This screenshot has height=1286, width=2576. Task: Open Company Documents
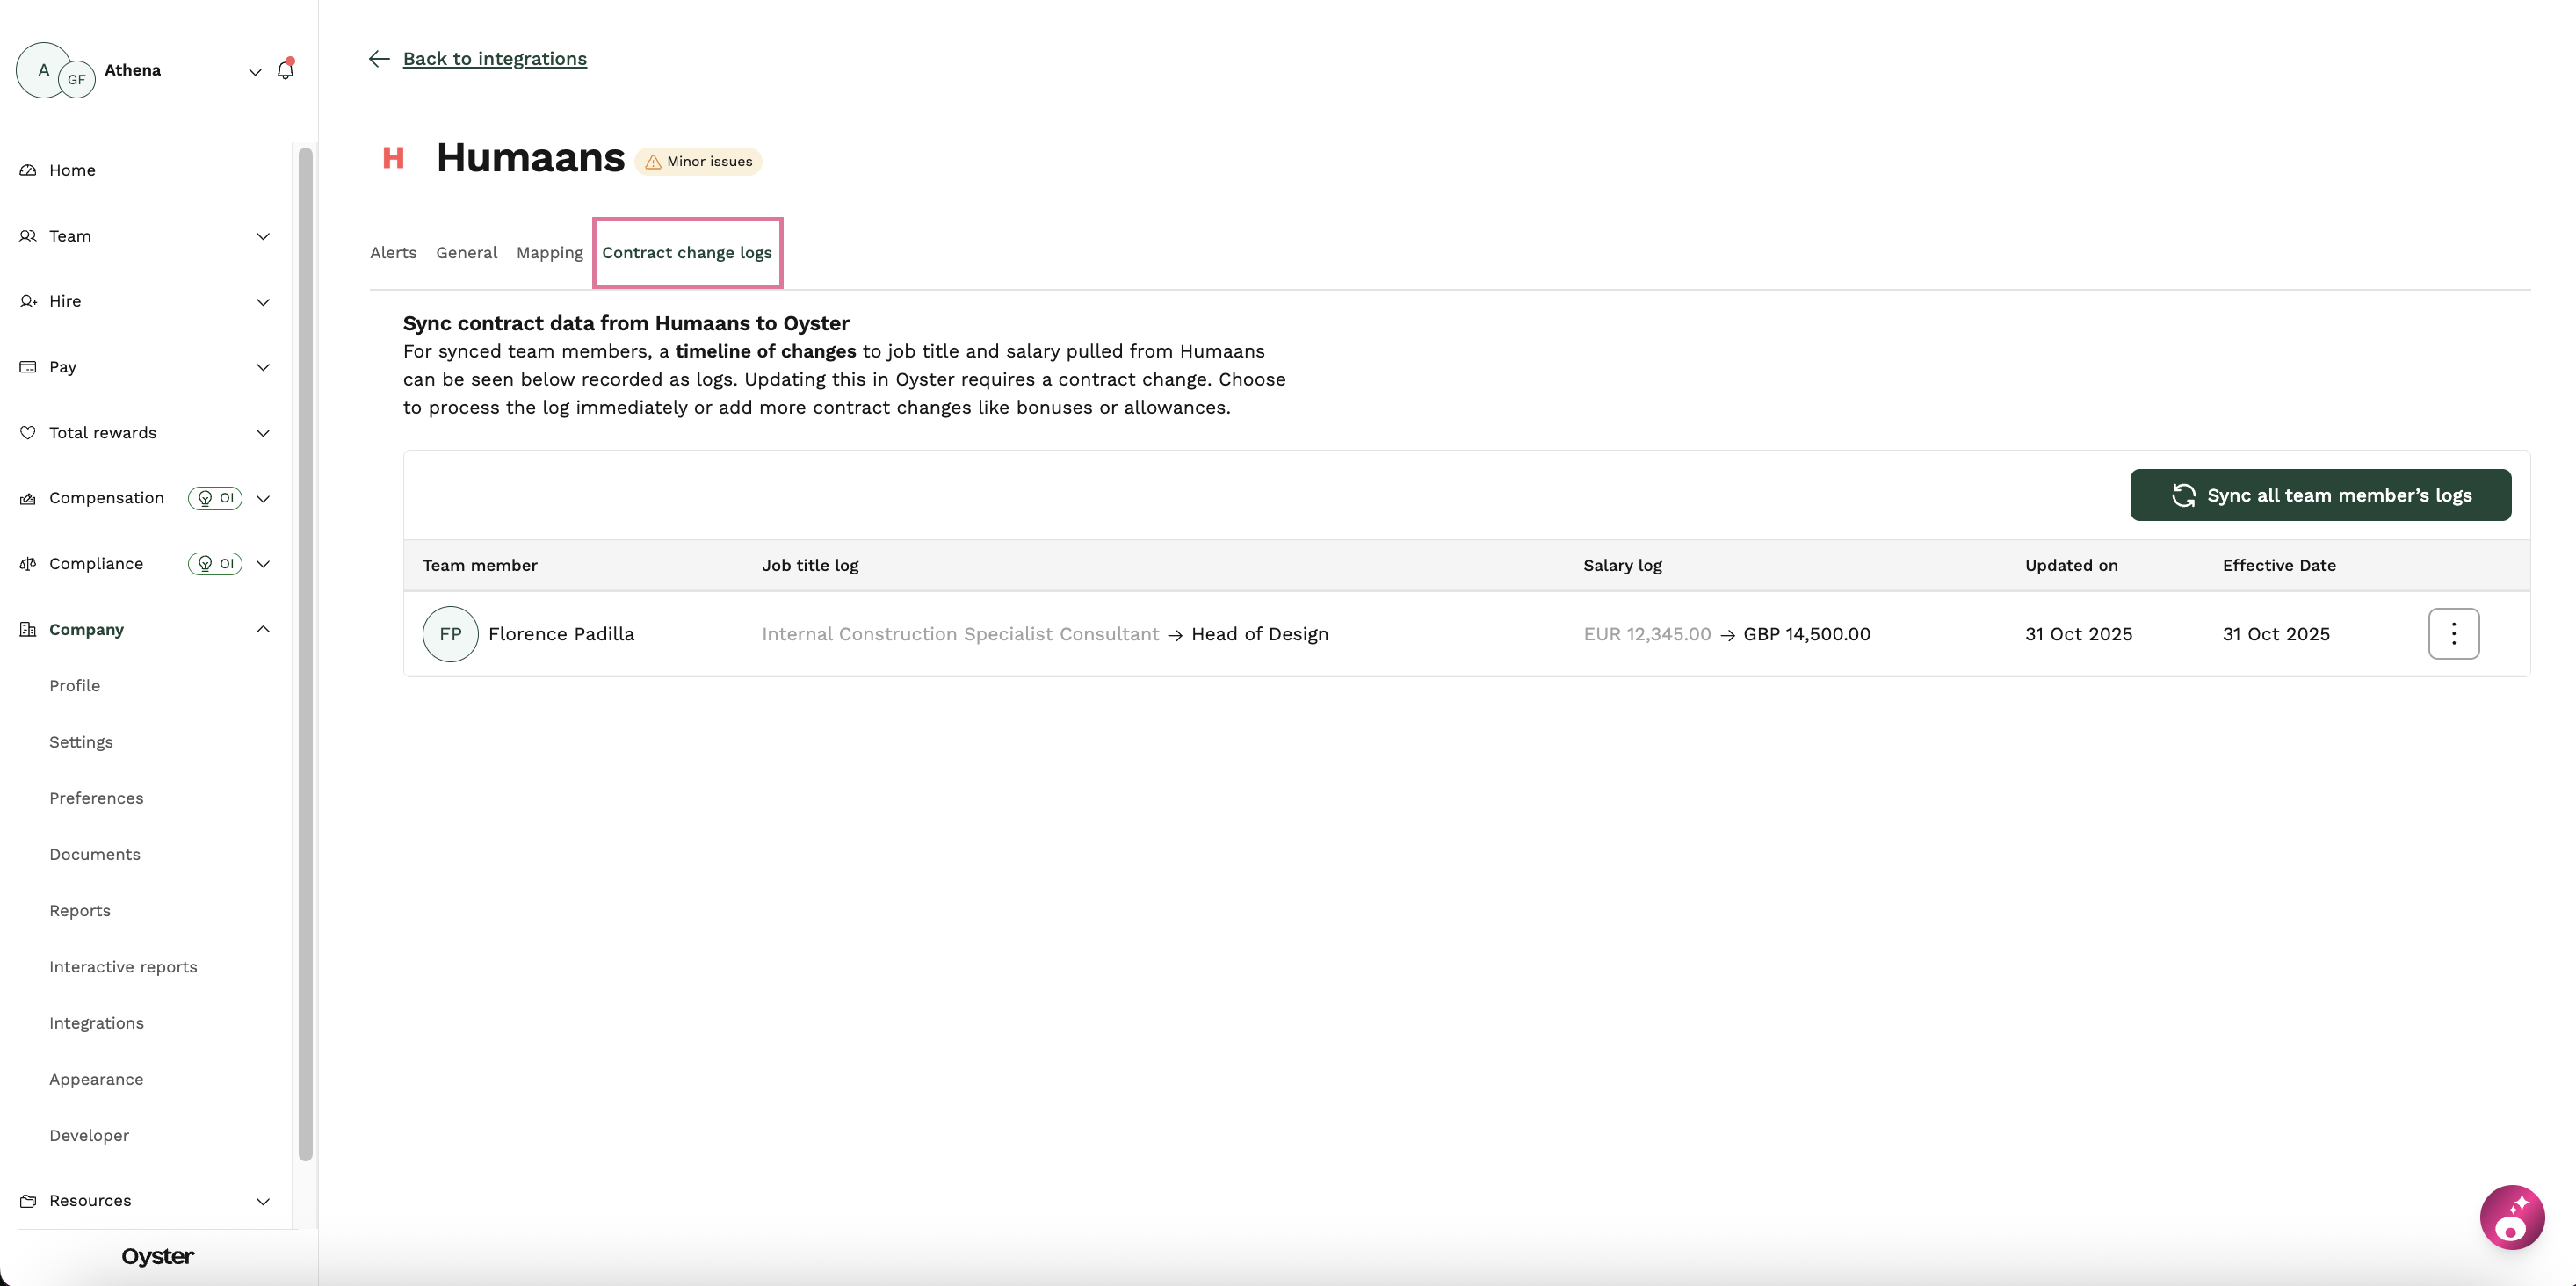tap(95, 854)
